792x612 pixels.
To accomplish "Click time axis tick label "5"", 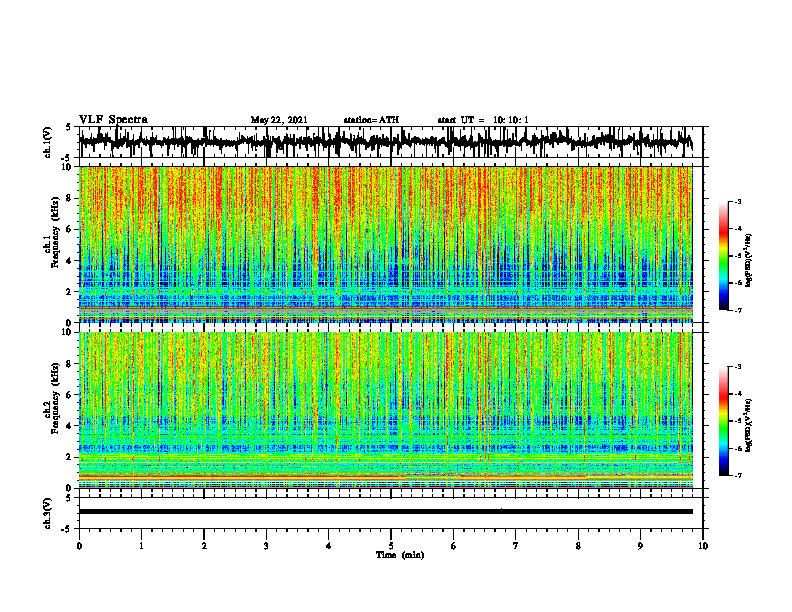I will [391, 546].
